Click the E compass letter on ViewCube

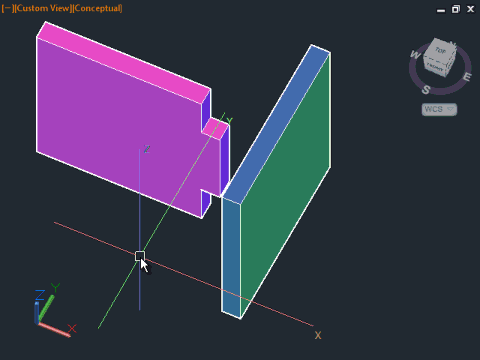pos(467,77)
